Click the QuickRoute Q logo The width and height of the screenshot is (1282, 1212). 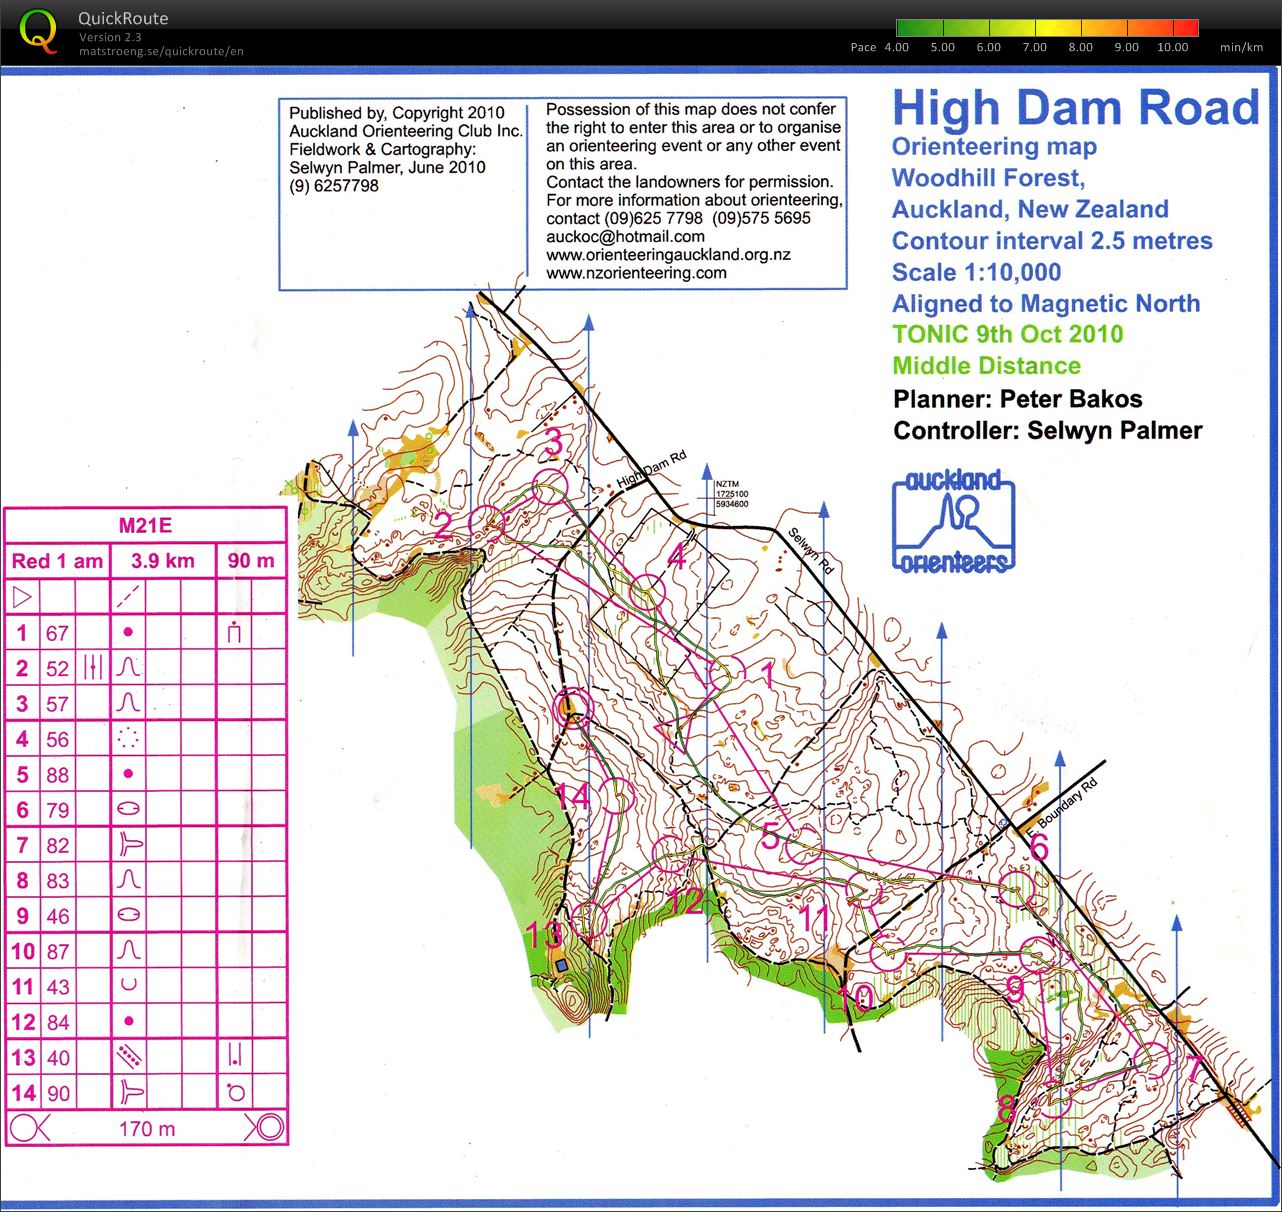click(x=38, y=31)
